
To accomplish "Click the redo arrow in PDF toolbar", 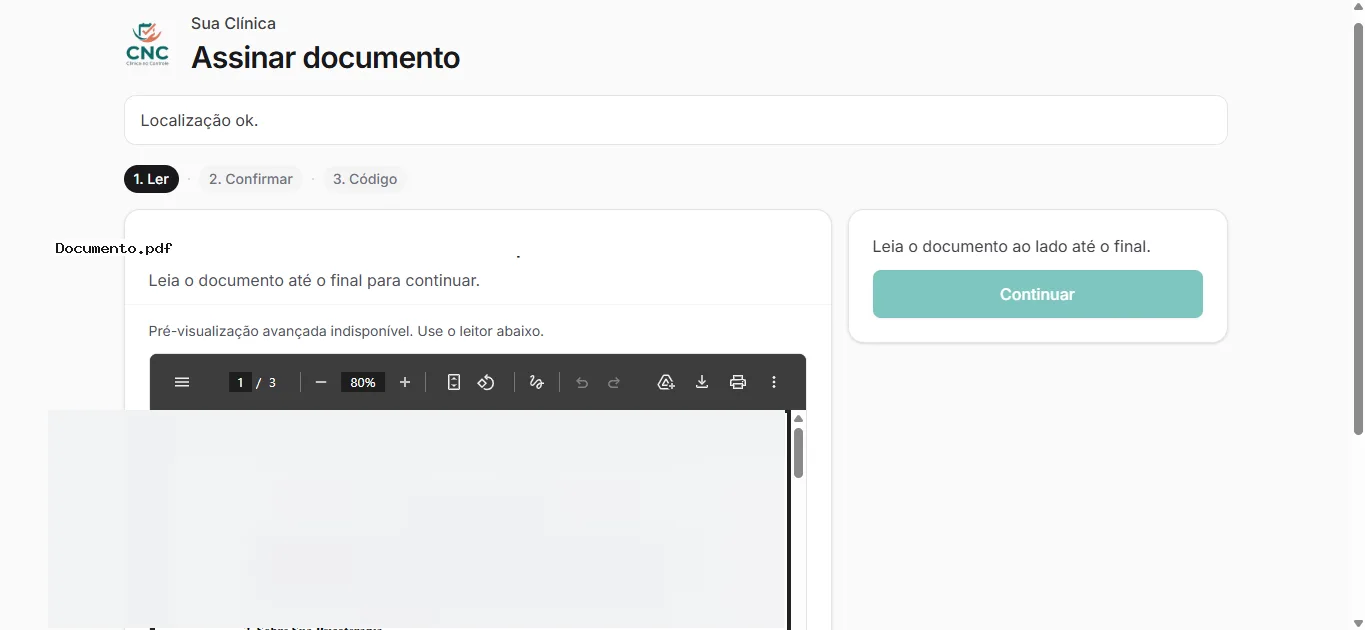I will (614, 382).
